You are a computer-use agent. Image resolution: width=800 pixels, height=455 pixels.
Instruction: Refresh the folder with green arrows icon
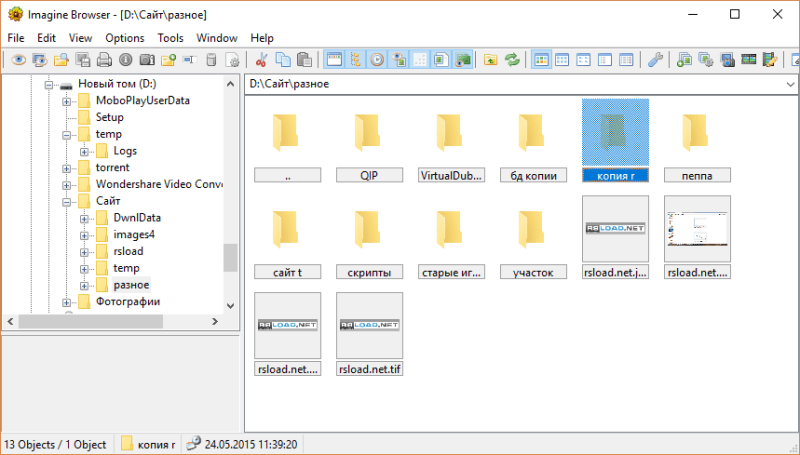pos(512,60)
